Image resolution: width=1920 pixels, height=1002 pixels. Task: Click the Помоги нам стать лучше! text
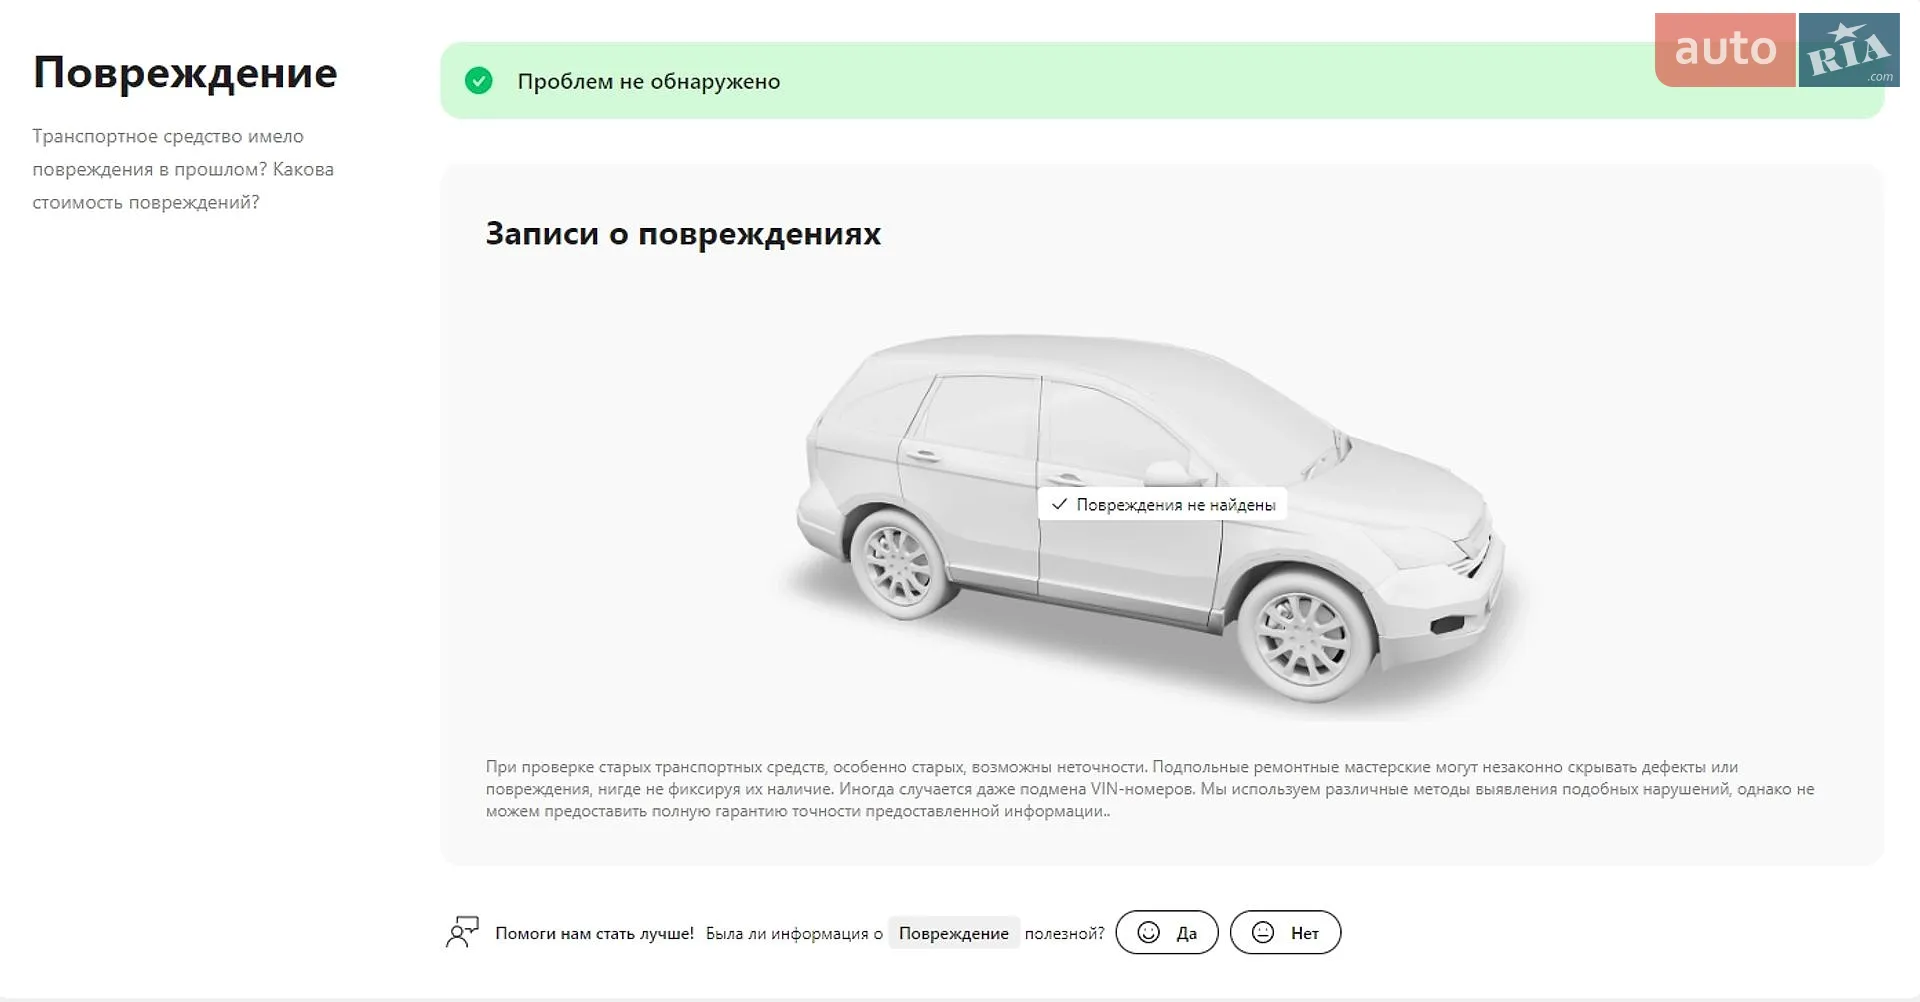tap(594, 933)
